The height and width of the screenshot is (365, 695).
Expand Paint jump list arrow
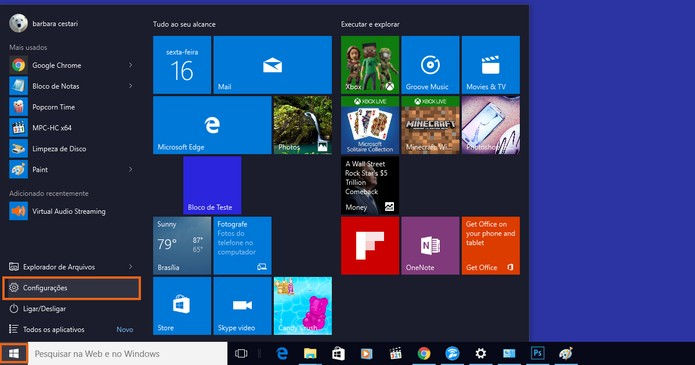point(130,169)
